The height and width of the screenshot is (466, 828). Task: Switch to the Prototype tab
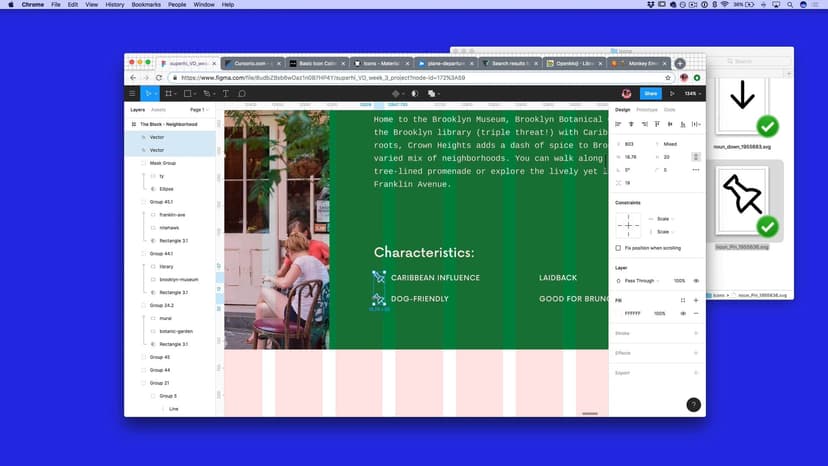[647, 110]
